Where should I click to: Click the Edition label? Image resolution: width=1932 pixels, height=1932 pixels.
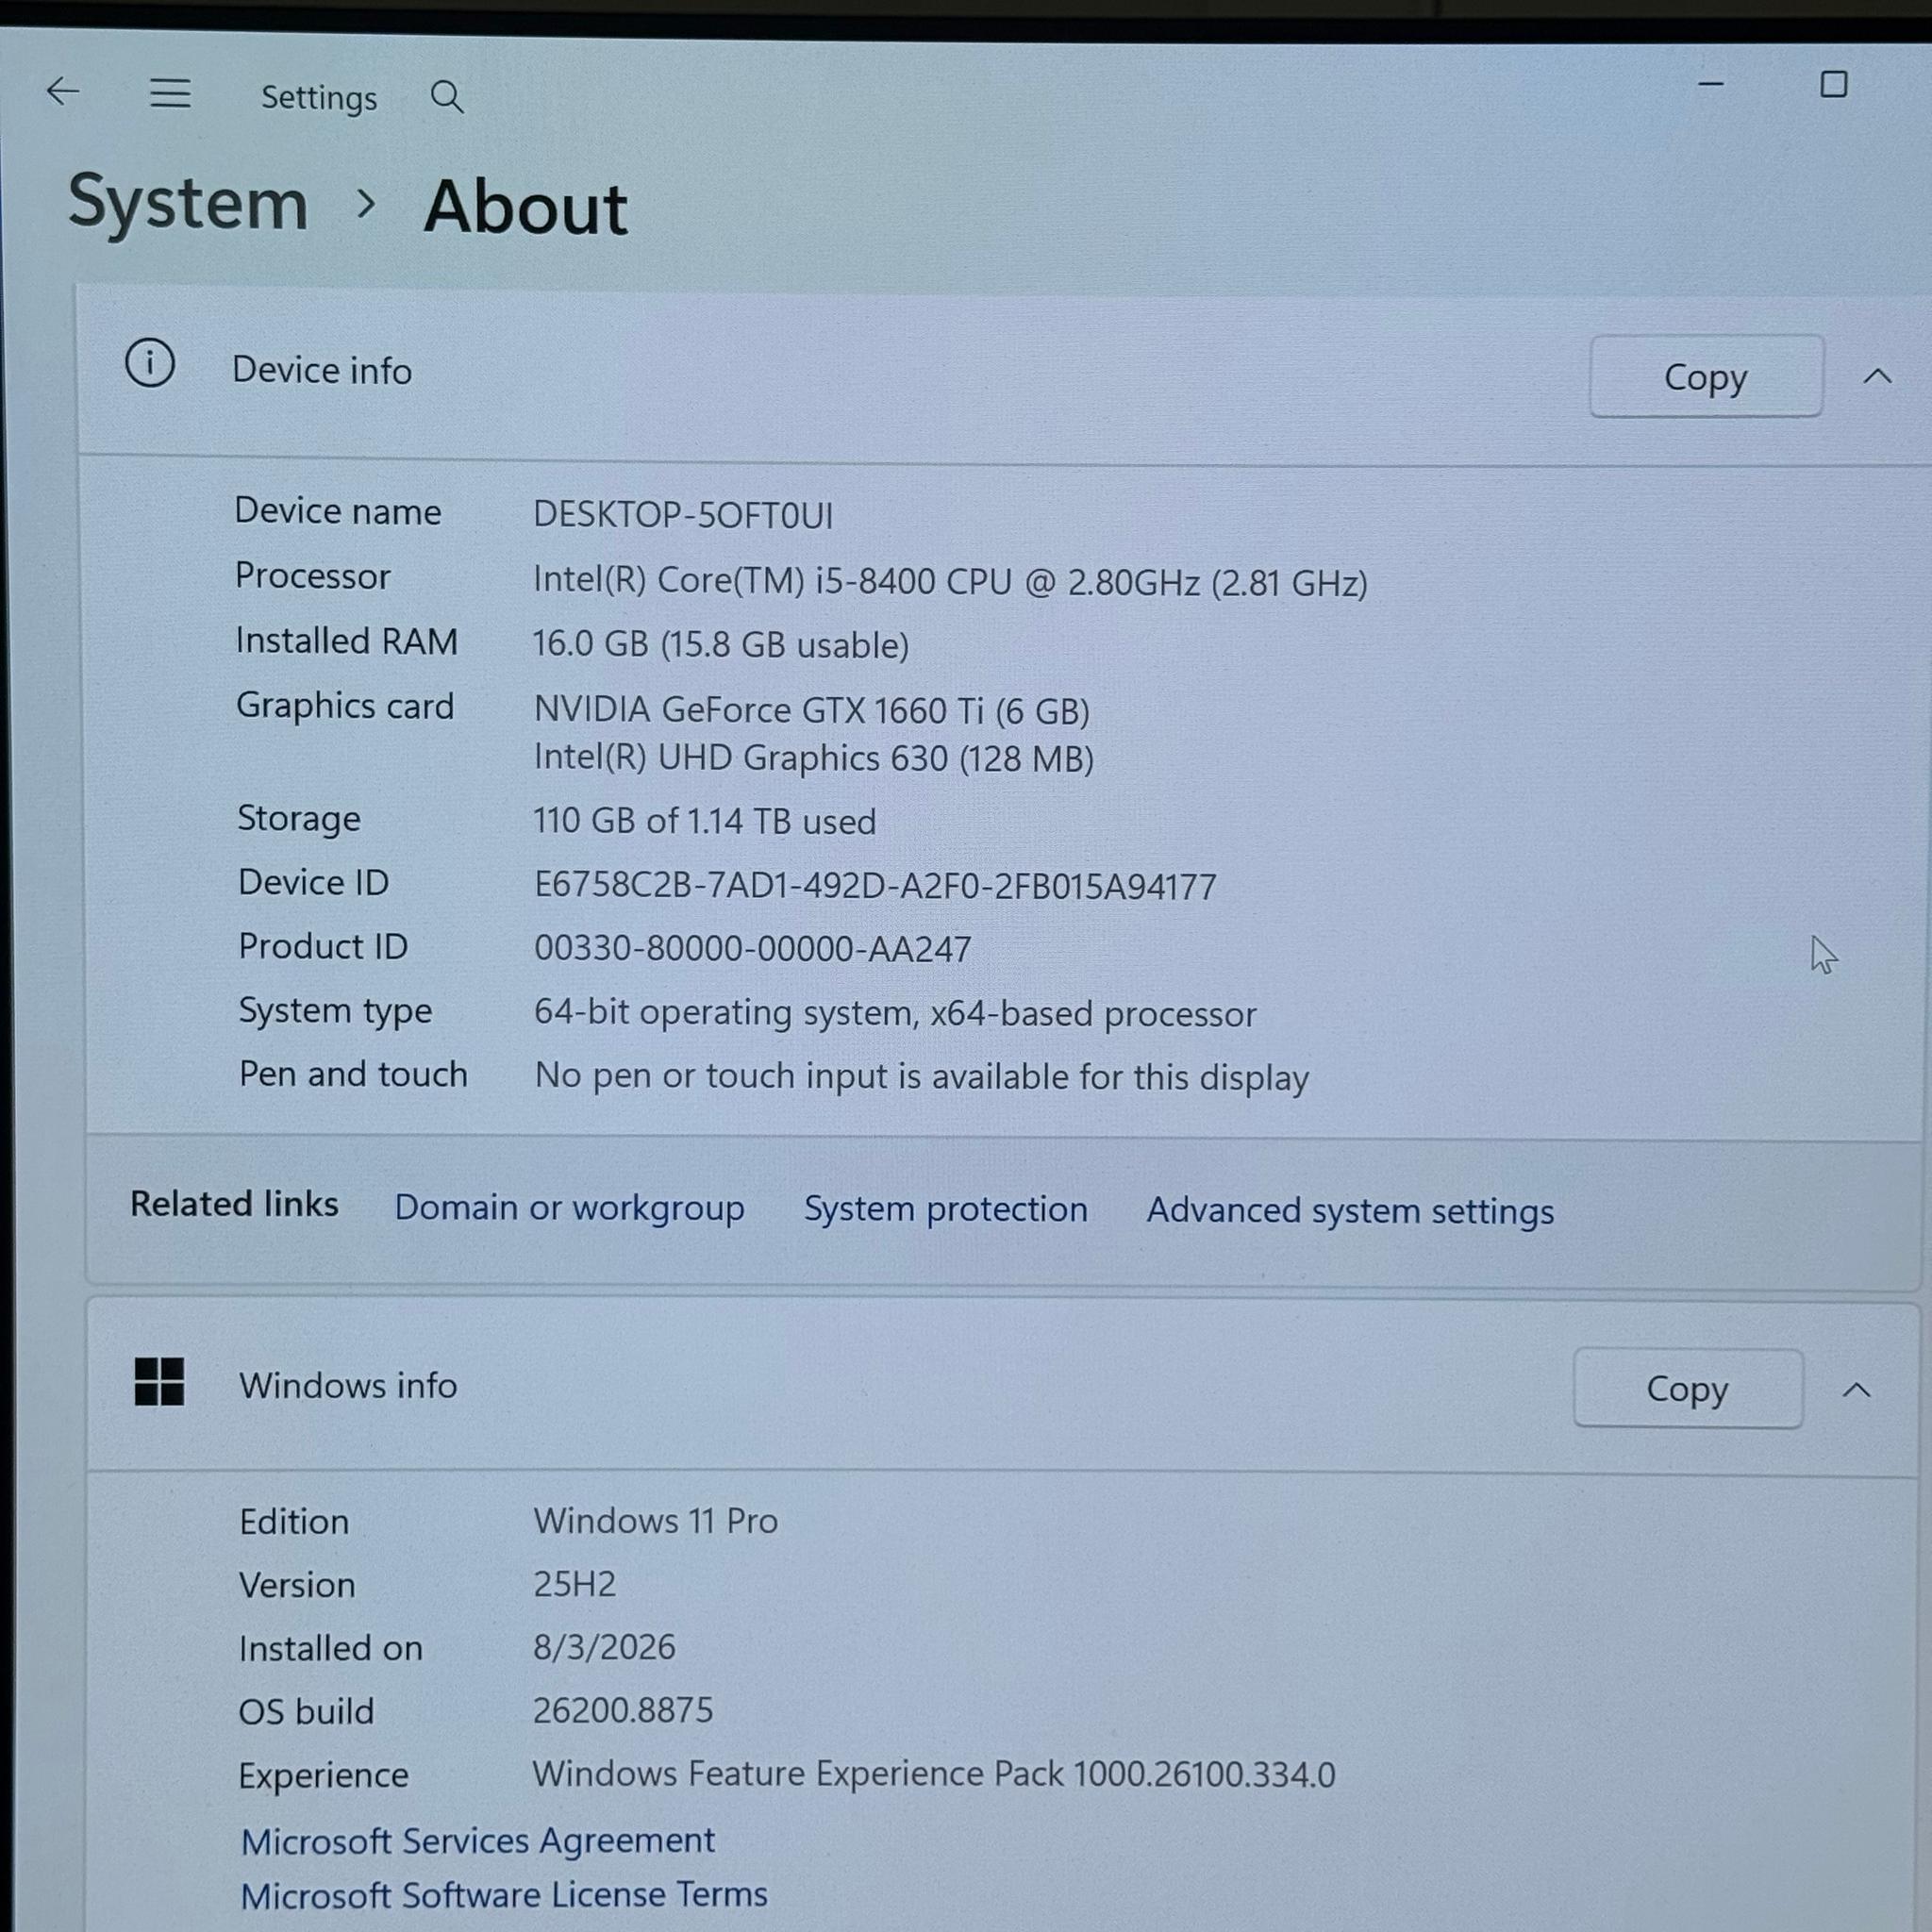pos(294,1521)
